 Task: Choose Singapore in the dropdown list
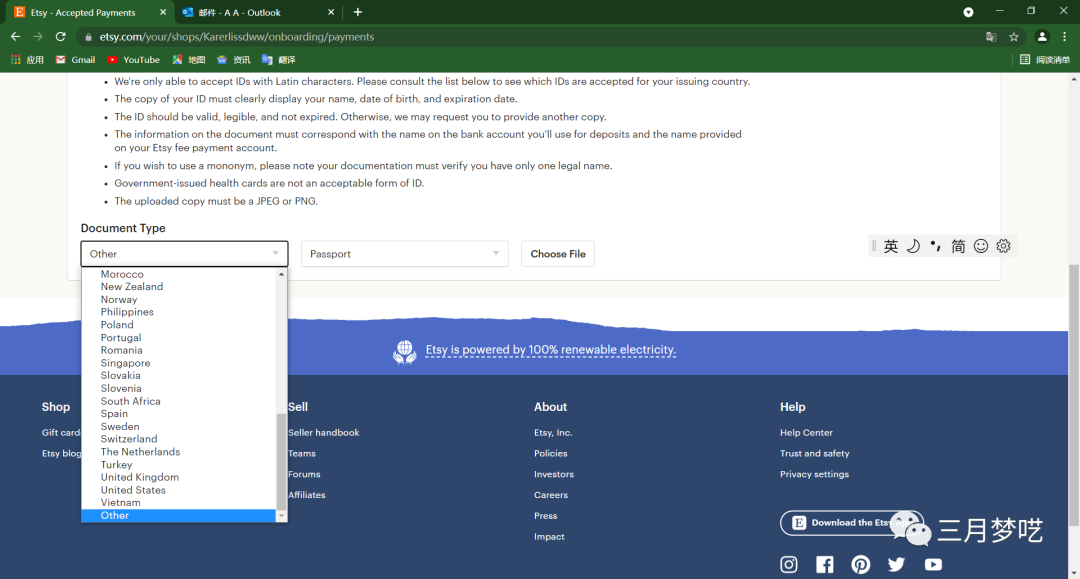[x=125, y=363]
